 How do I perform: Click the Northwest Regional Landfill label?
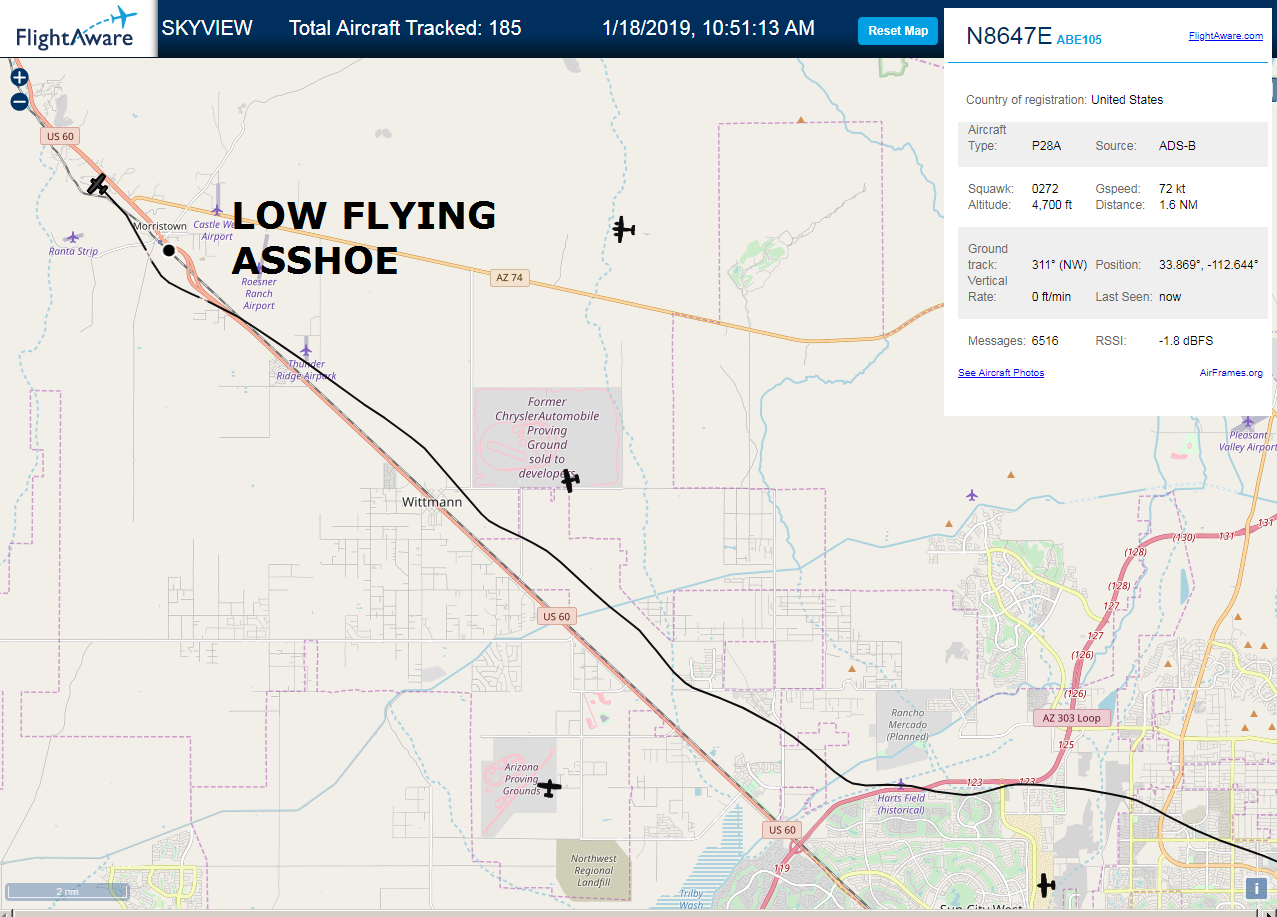click(594, 871)
